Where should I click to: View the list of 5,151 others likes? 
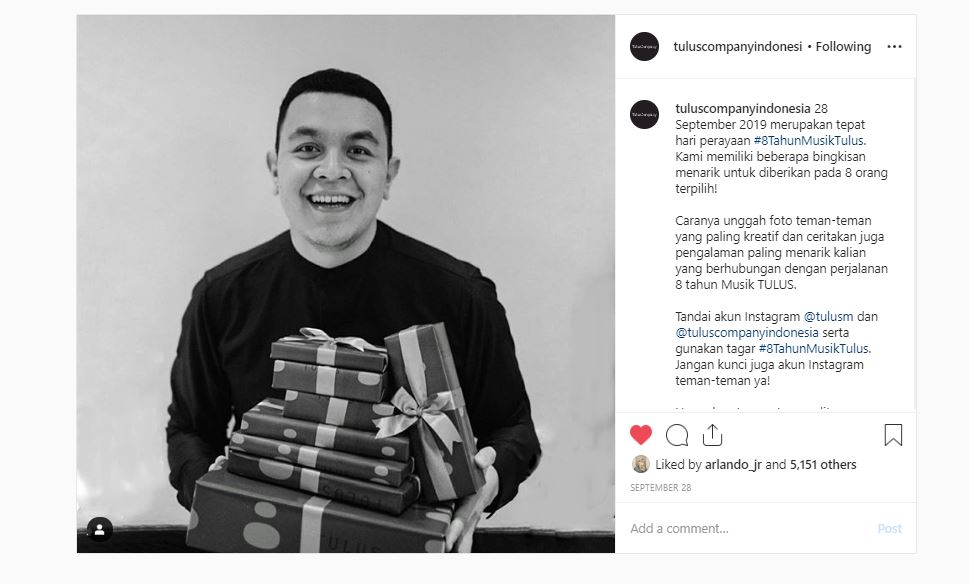[x=823, y=465]
